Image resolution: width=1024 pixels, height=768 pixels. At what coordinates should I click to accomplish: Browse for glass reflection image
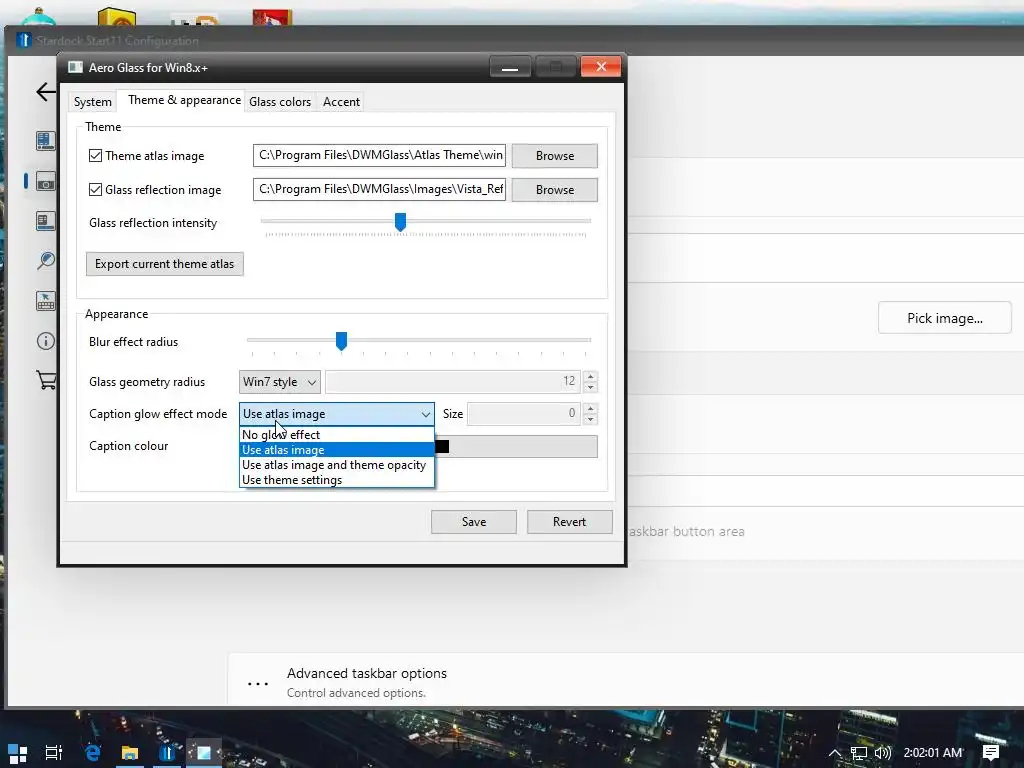tap(554, 189)
